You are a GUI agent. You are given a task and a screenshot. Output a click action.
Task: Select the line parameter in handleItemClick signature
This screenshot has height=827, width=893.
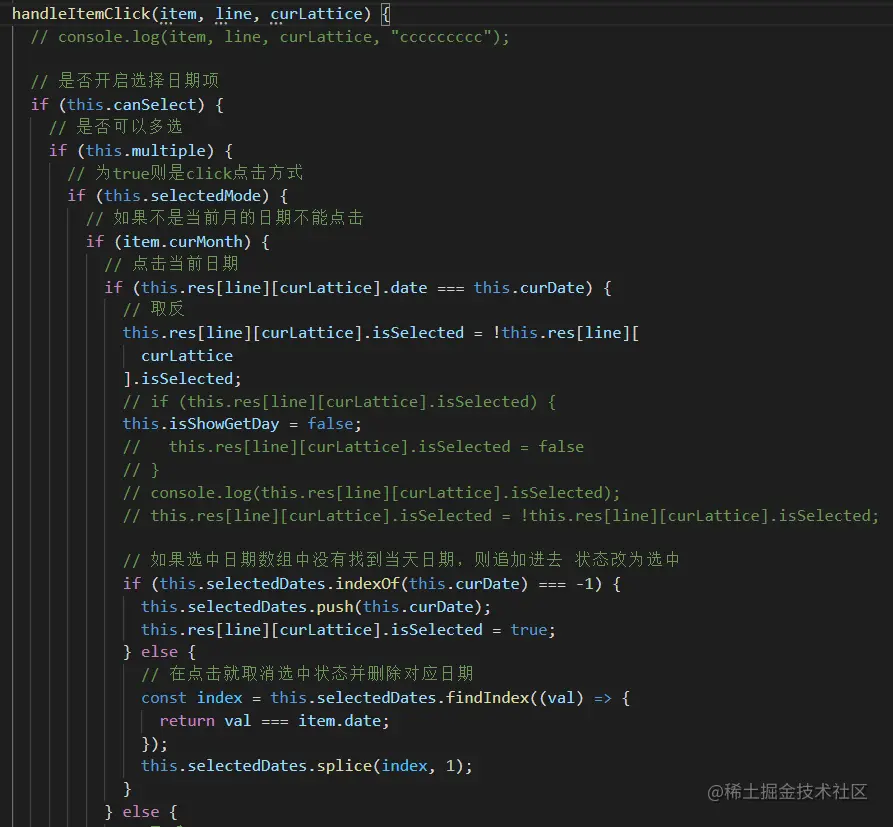(x=234, y=14)
